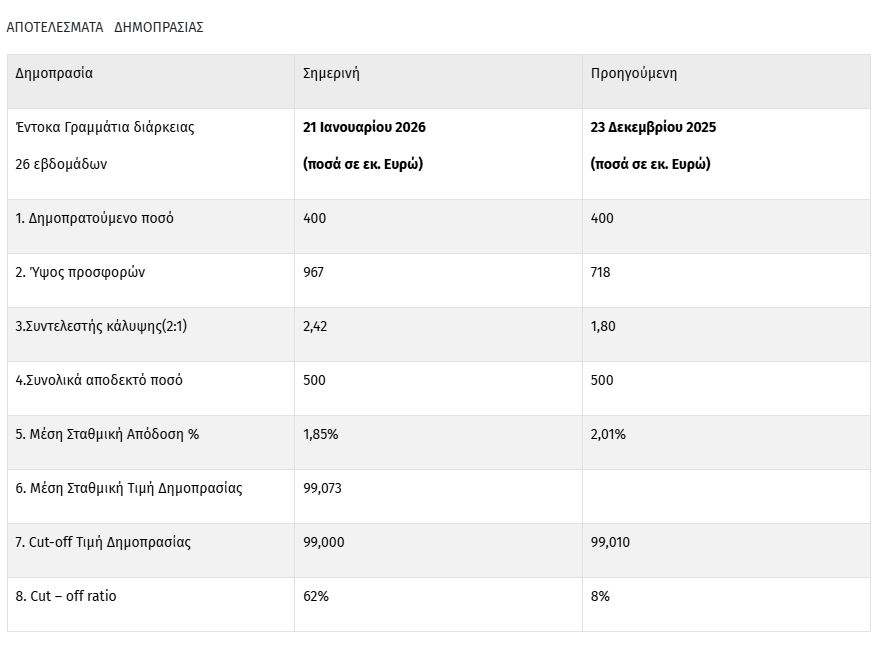Click the Δημοπρατούμενο ποσό row label
The image size is (874, 662).
(x=94, y=218)
